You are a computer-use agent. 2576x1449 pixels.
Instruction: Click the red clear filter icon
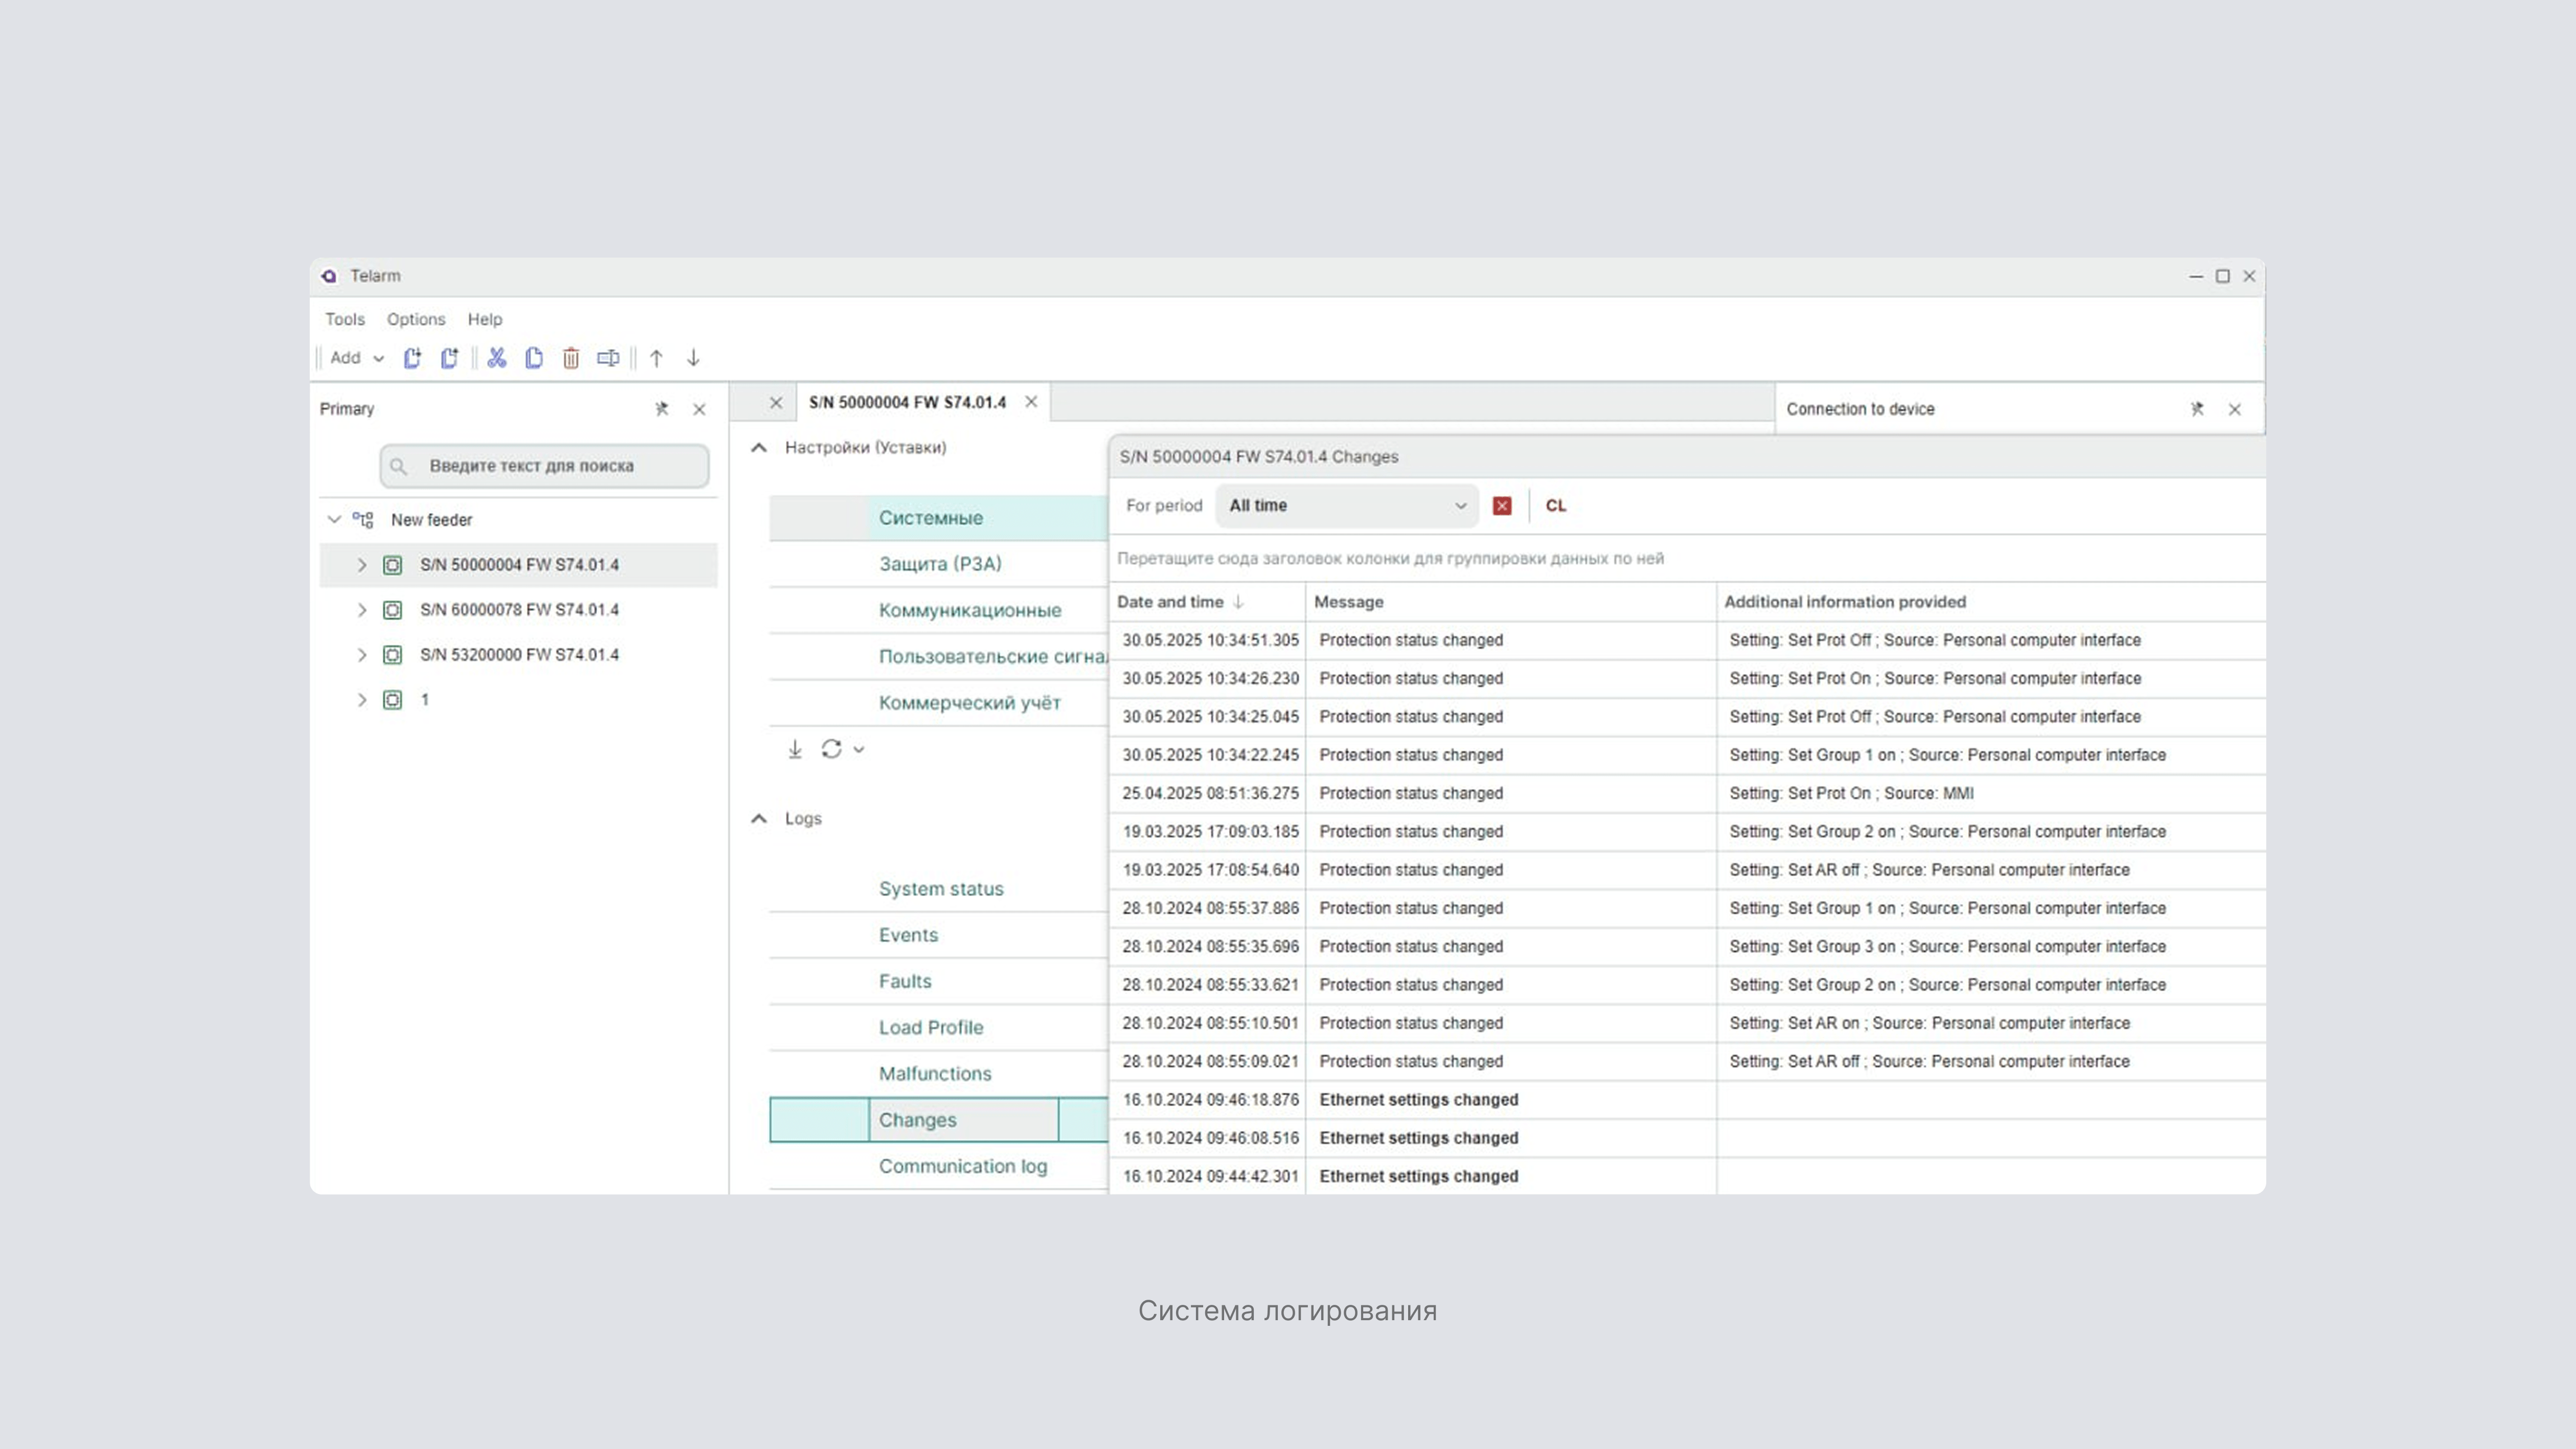pyautogui.click(x=1501, y=506)
